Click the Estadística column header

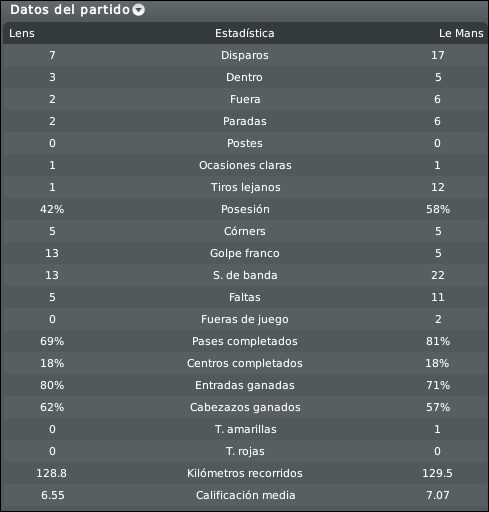click(x=245, y=33)
